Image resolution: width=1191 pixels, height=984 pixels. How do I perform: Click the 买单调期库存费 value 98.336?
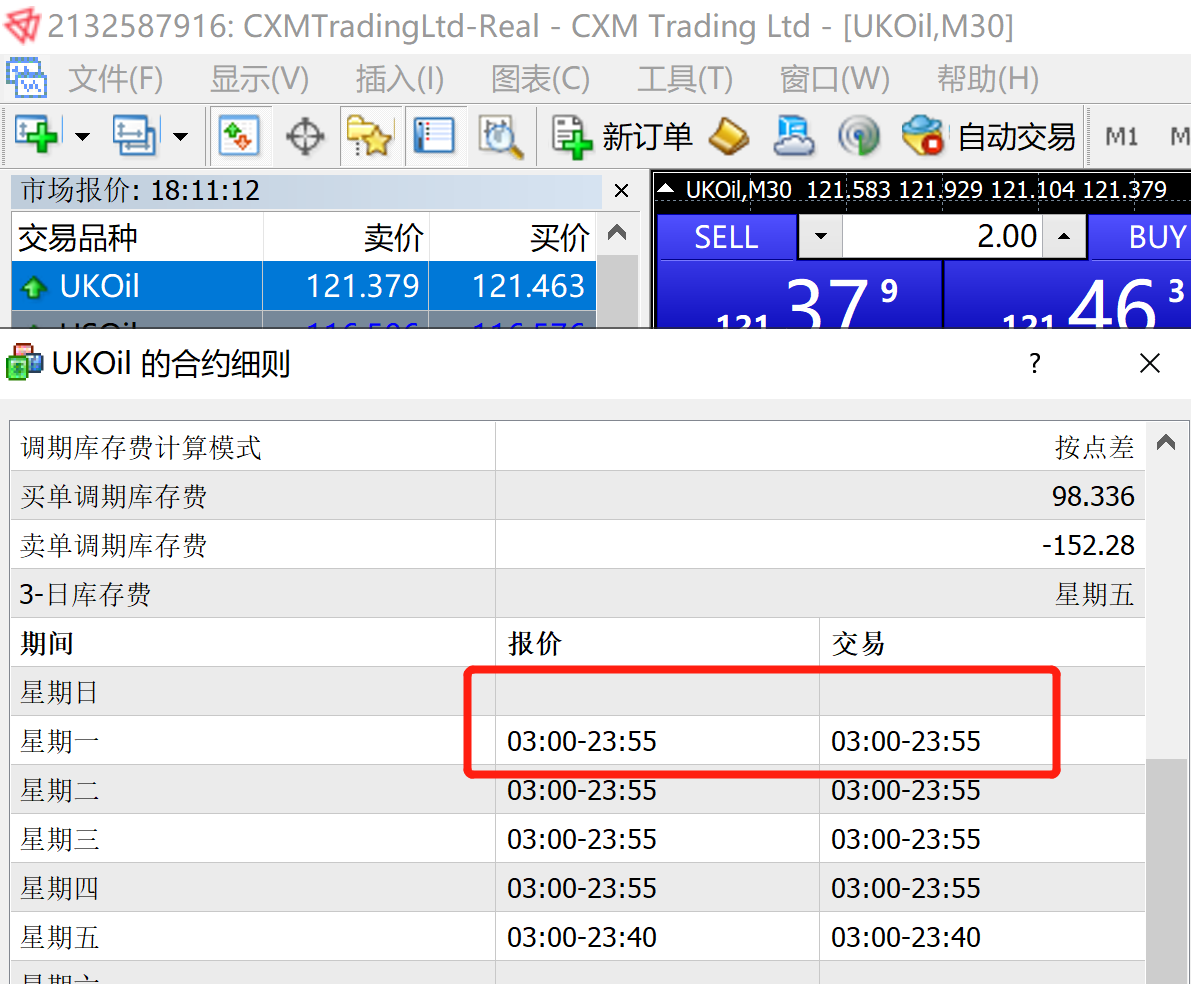click(x=1092, y=496)
